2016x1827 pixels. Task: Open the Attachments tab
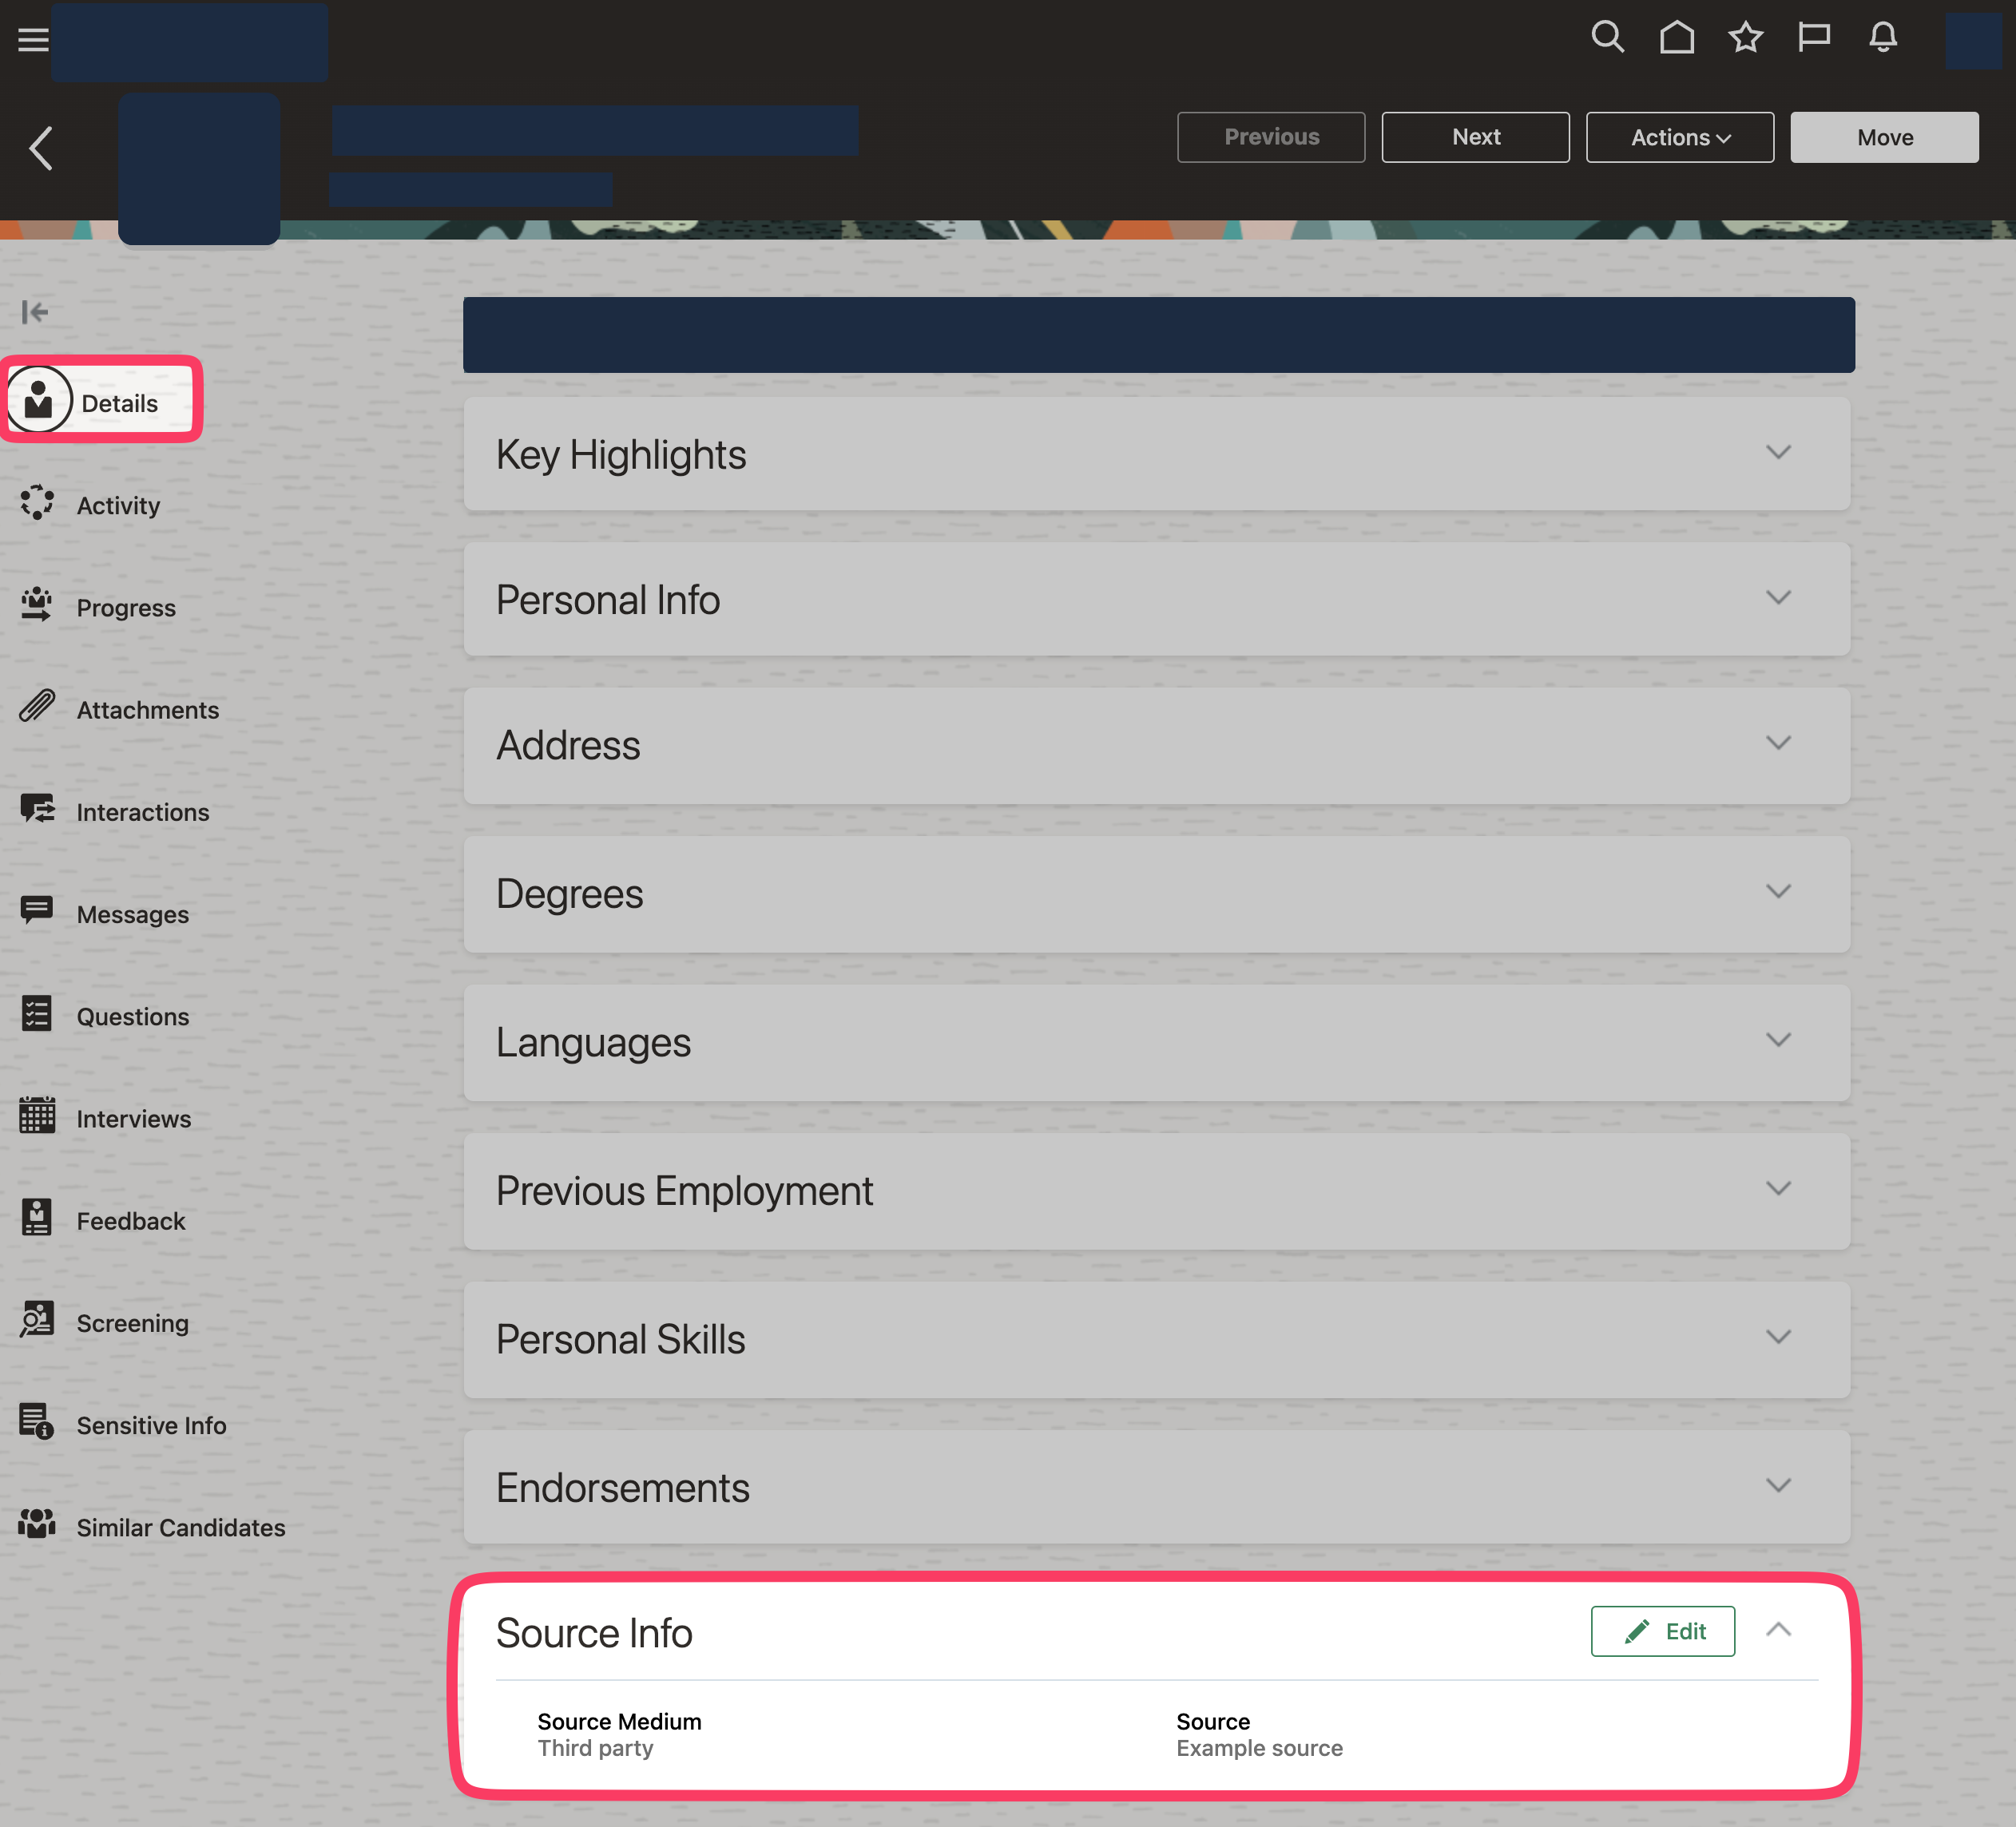(x=147, y=710)
